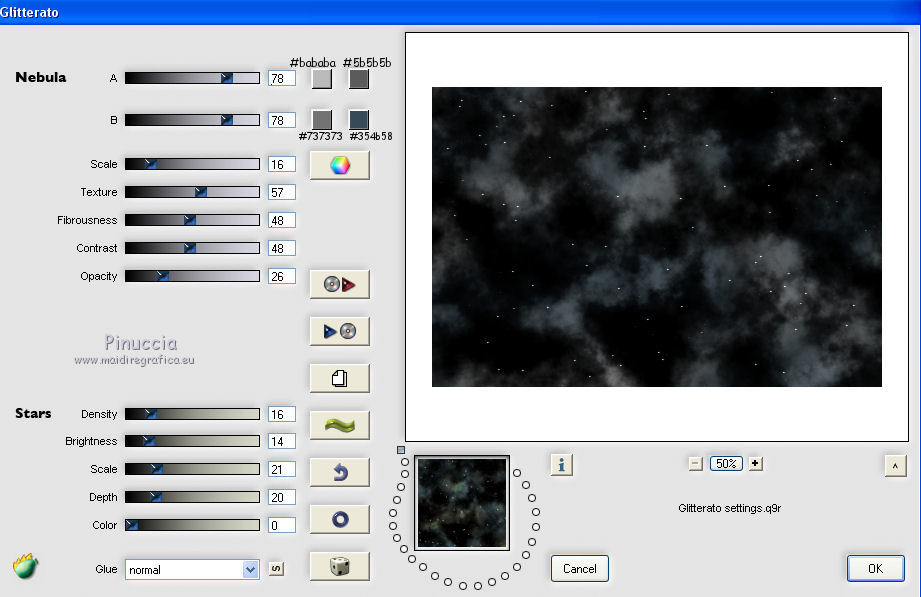Click the play-then-disc preset button
The image size is (921, 597).
[x=340, y=331]
